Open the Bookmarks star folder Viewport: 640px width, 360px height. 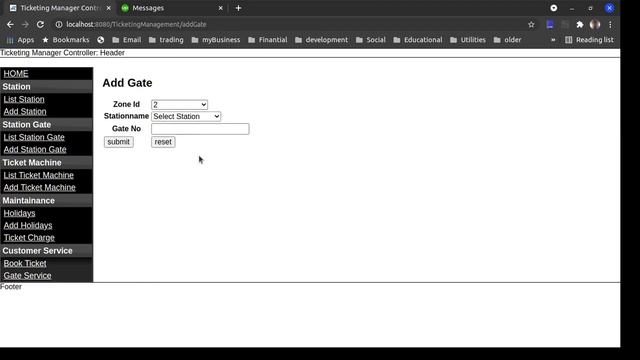66,40
